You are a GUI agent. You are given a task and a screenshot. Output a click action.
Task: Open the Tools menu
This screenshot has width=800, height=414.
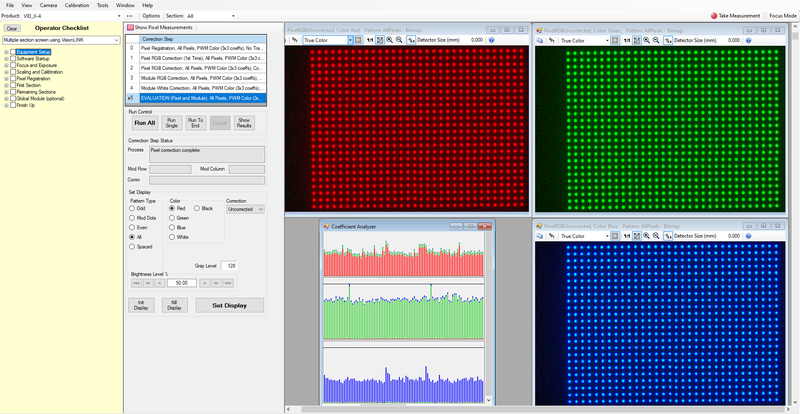pos(103,5)
